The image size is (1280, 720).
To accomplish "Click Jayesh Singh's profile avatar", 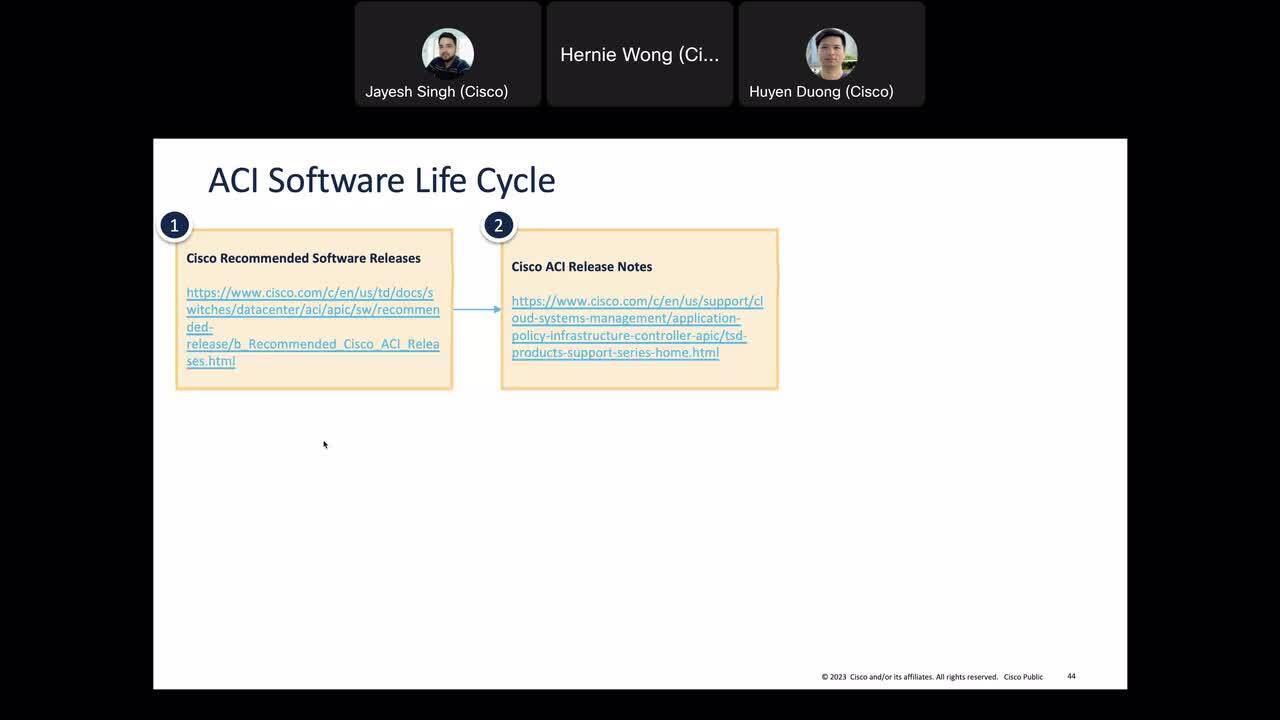I will click(448, 53).
